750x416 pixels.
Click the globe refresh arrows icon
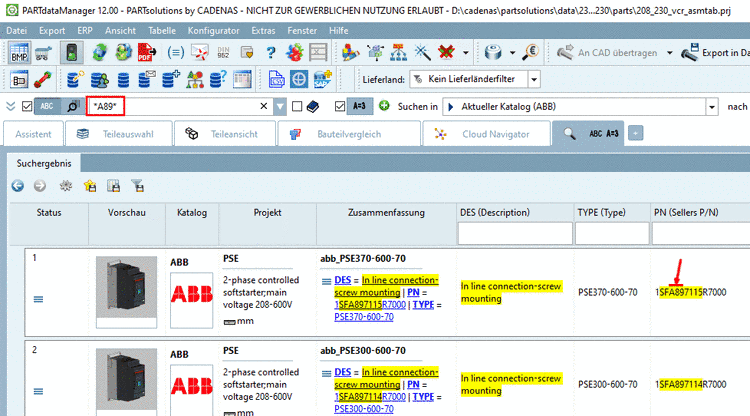[99, 53]
